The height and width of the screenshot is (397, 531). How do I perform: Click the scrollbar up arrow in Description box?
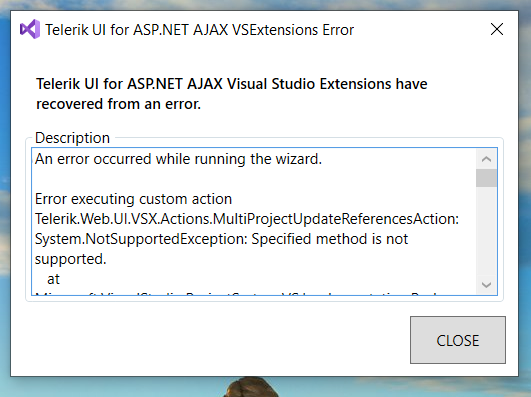point(486,159)
